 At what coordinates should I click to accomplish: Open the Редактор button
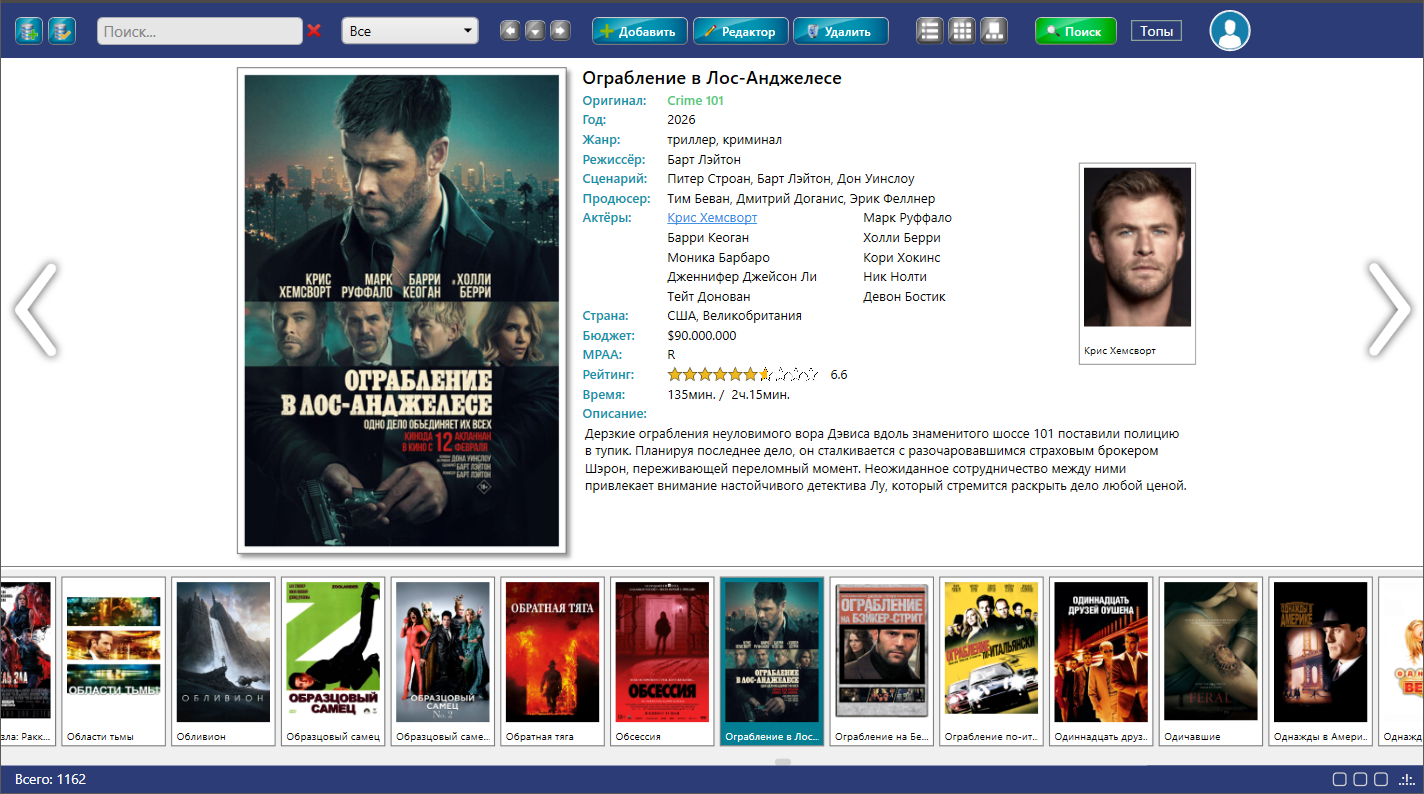click(741, 31)
